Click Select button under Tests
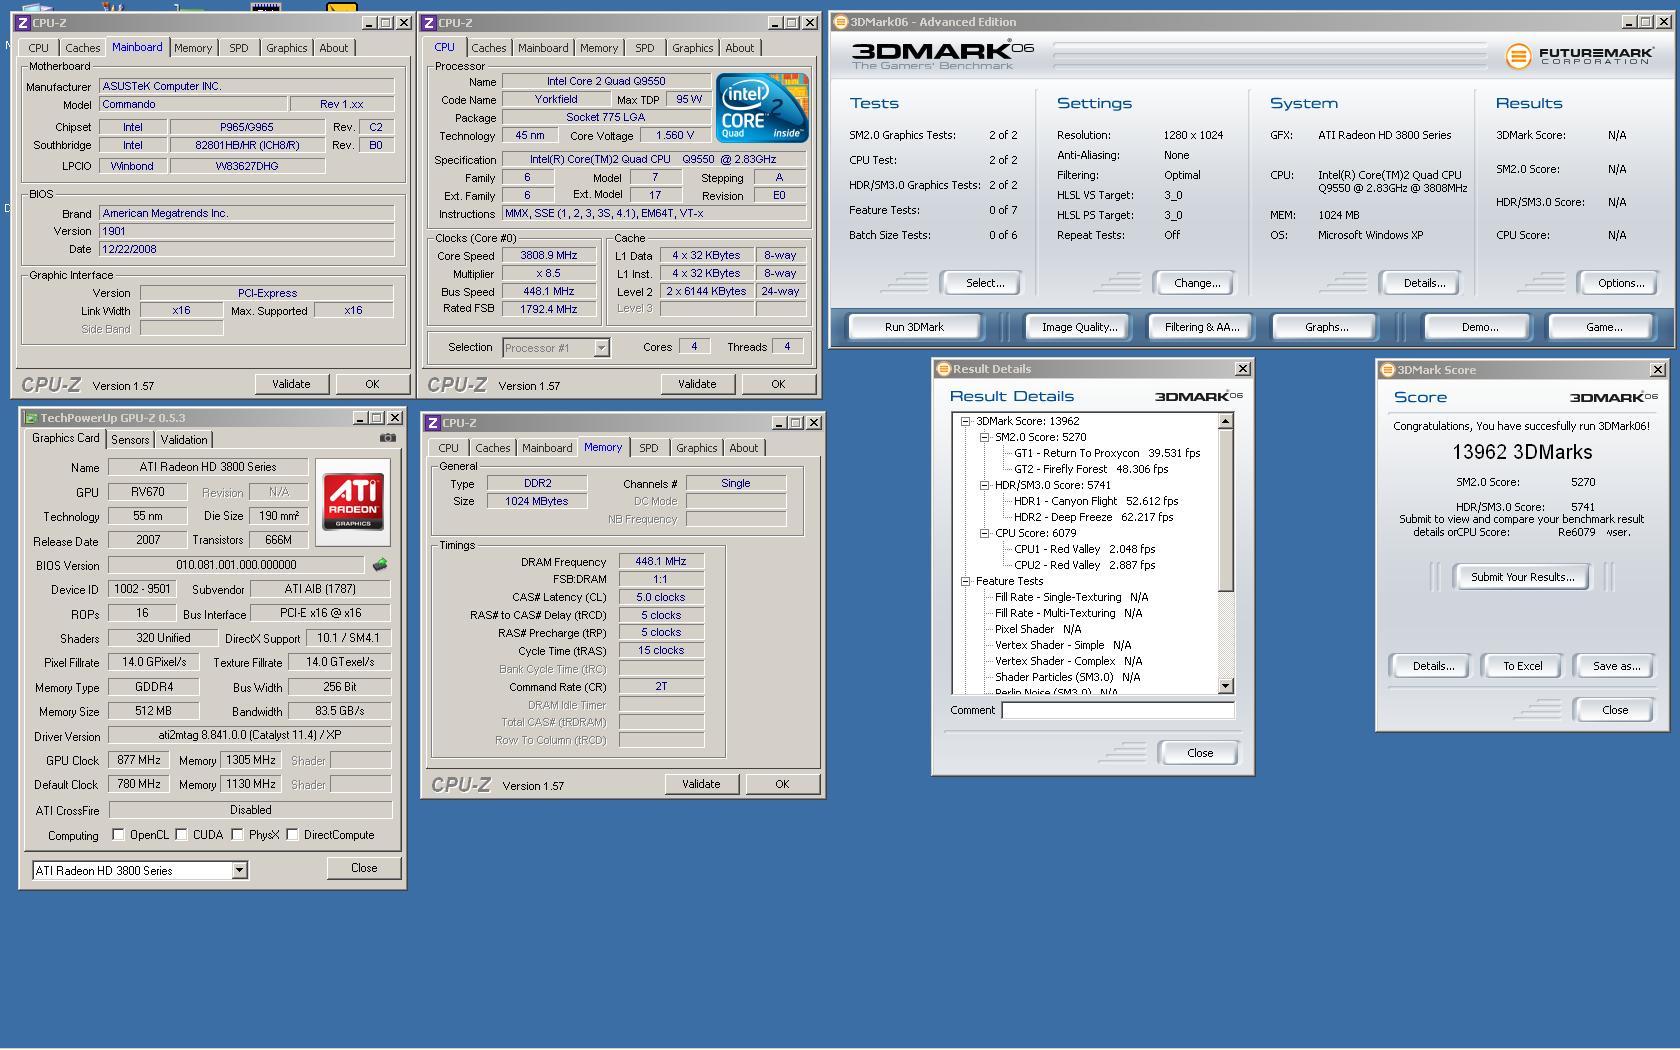Viewport: 1680px width, 1050px height. coord(984,283)
